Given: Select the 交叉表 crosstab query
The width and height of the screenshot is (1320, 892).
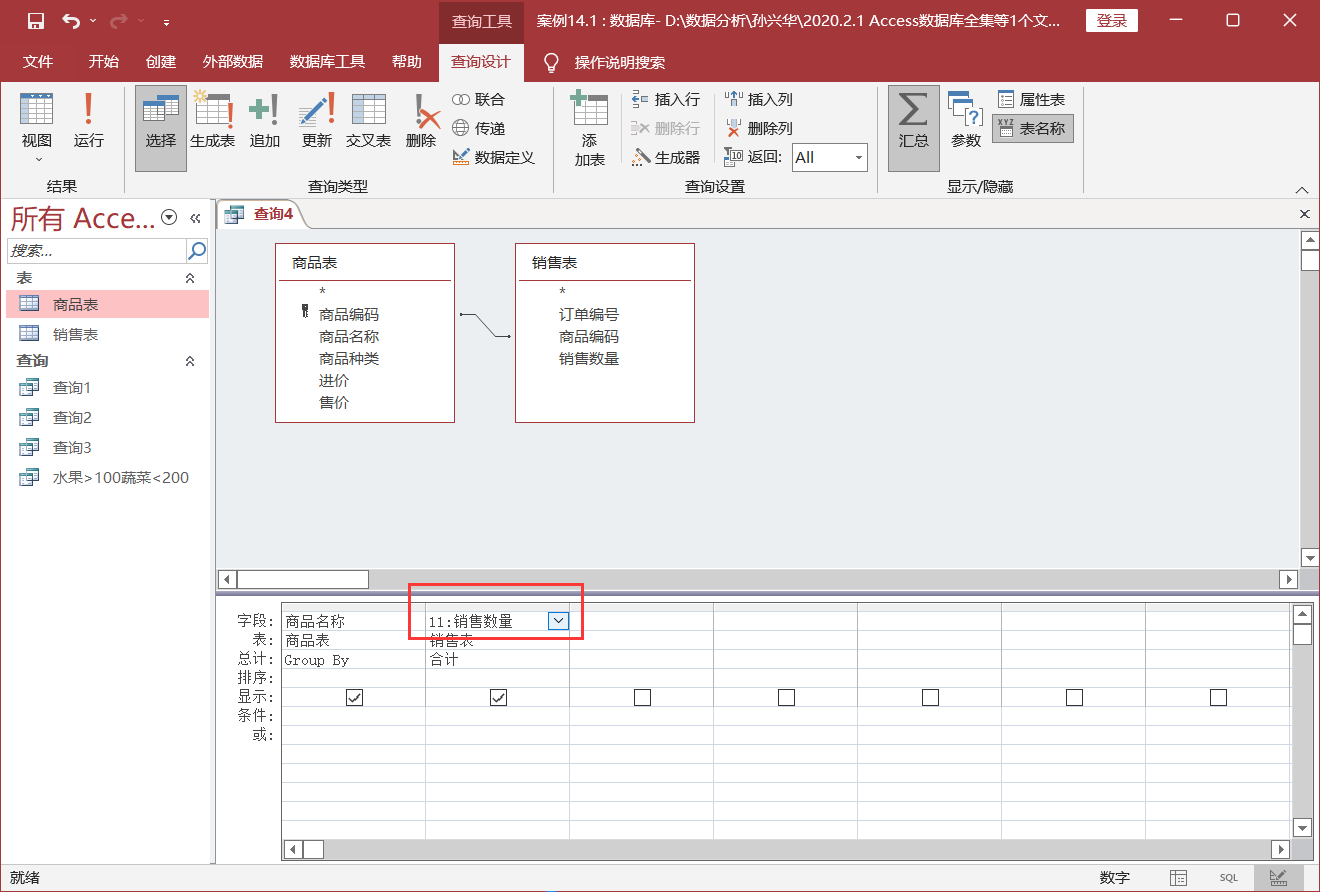Looking at the screenshot, I should tap(368, 121).
